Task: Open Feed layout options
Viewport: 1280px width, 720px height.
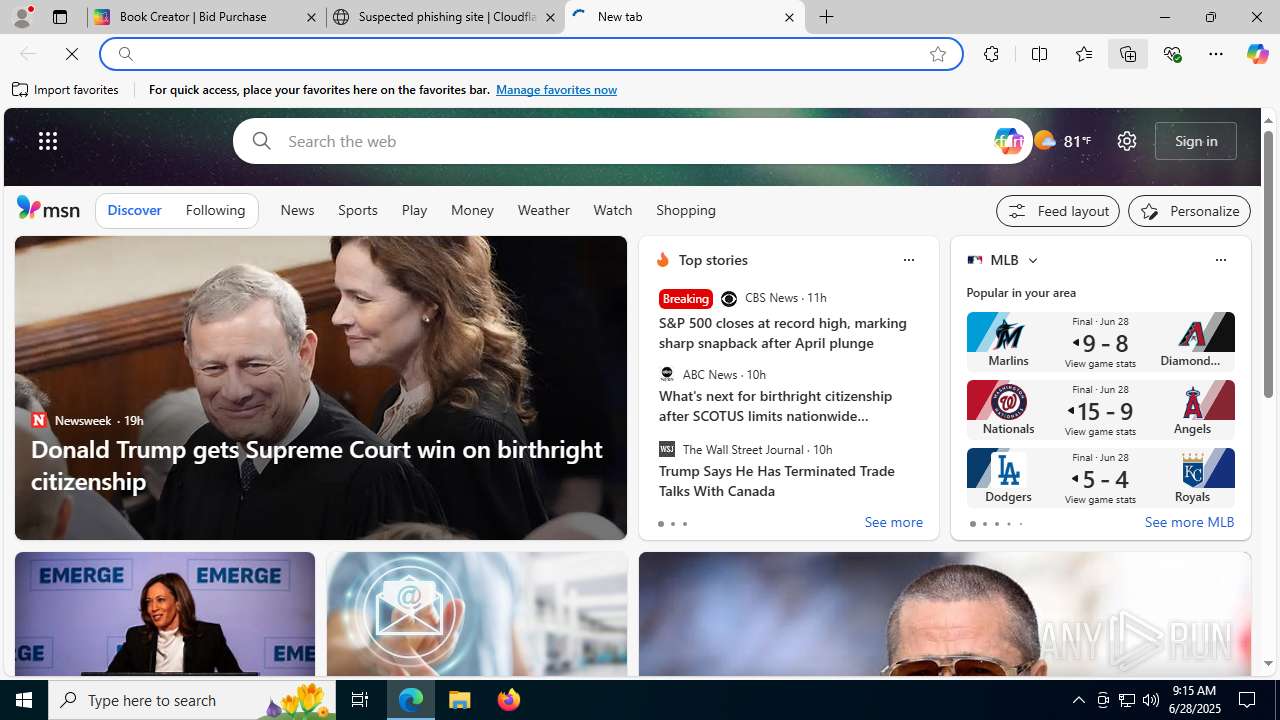Action: click(x=1058, y=211)
